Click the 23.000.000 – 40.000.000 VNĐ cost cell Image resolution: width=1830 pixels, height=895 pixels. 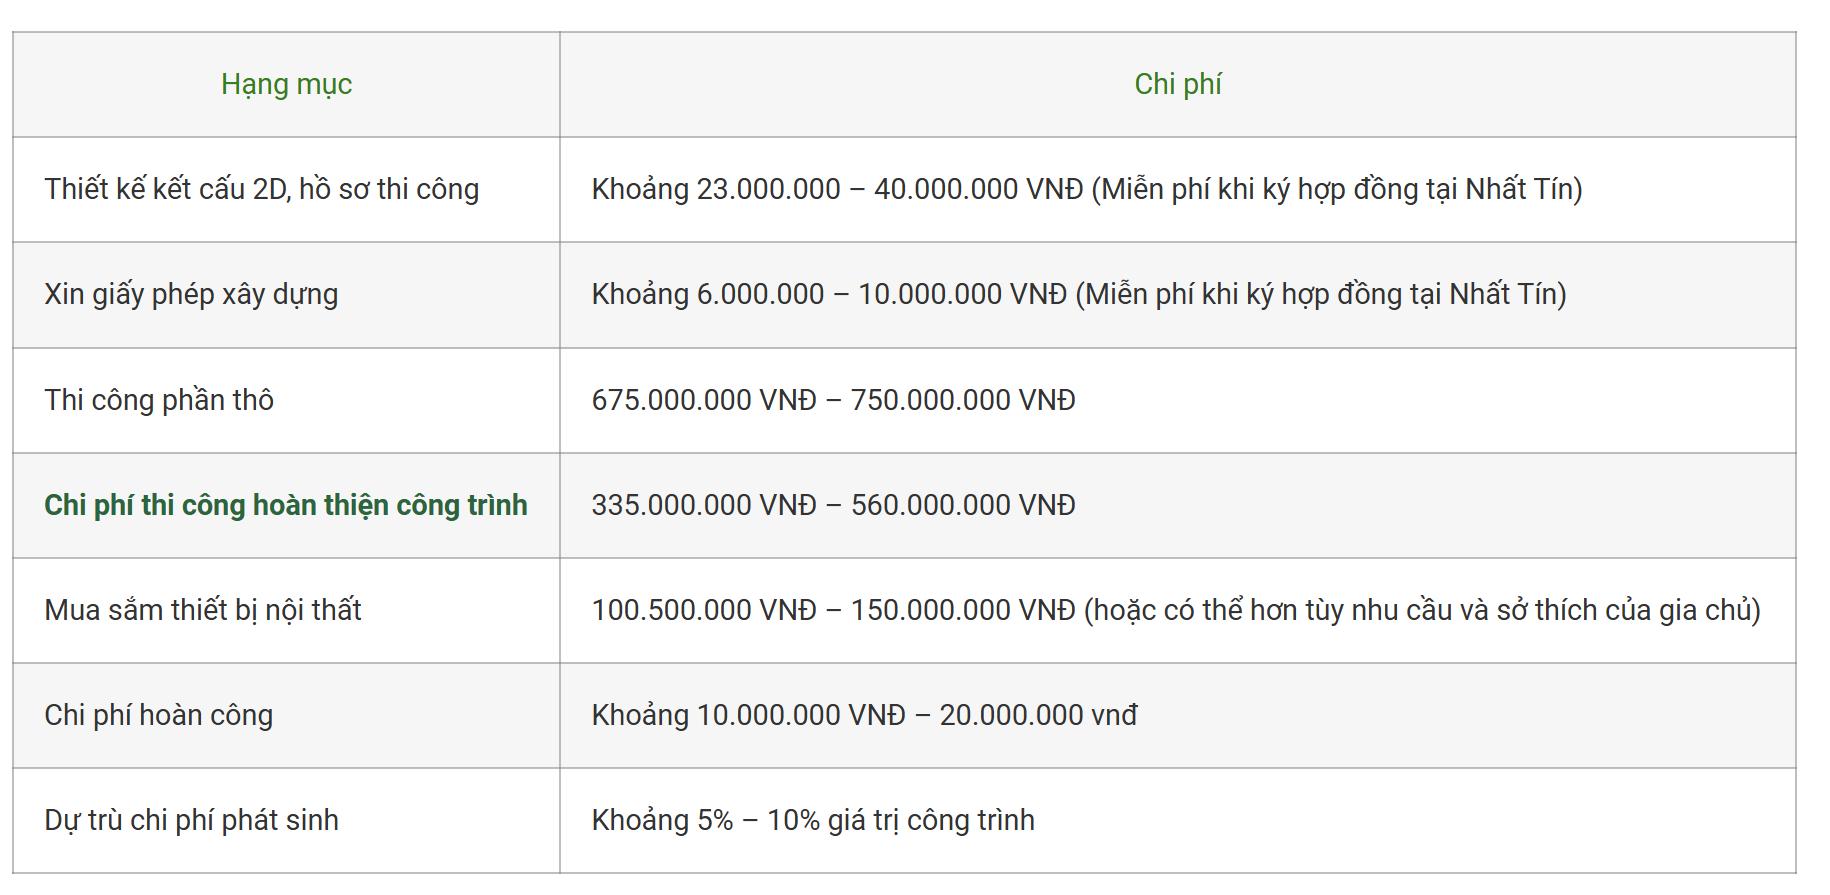(x=1177, y=190)
